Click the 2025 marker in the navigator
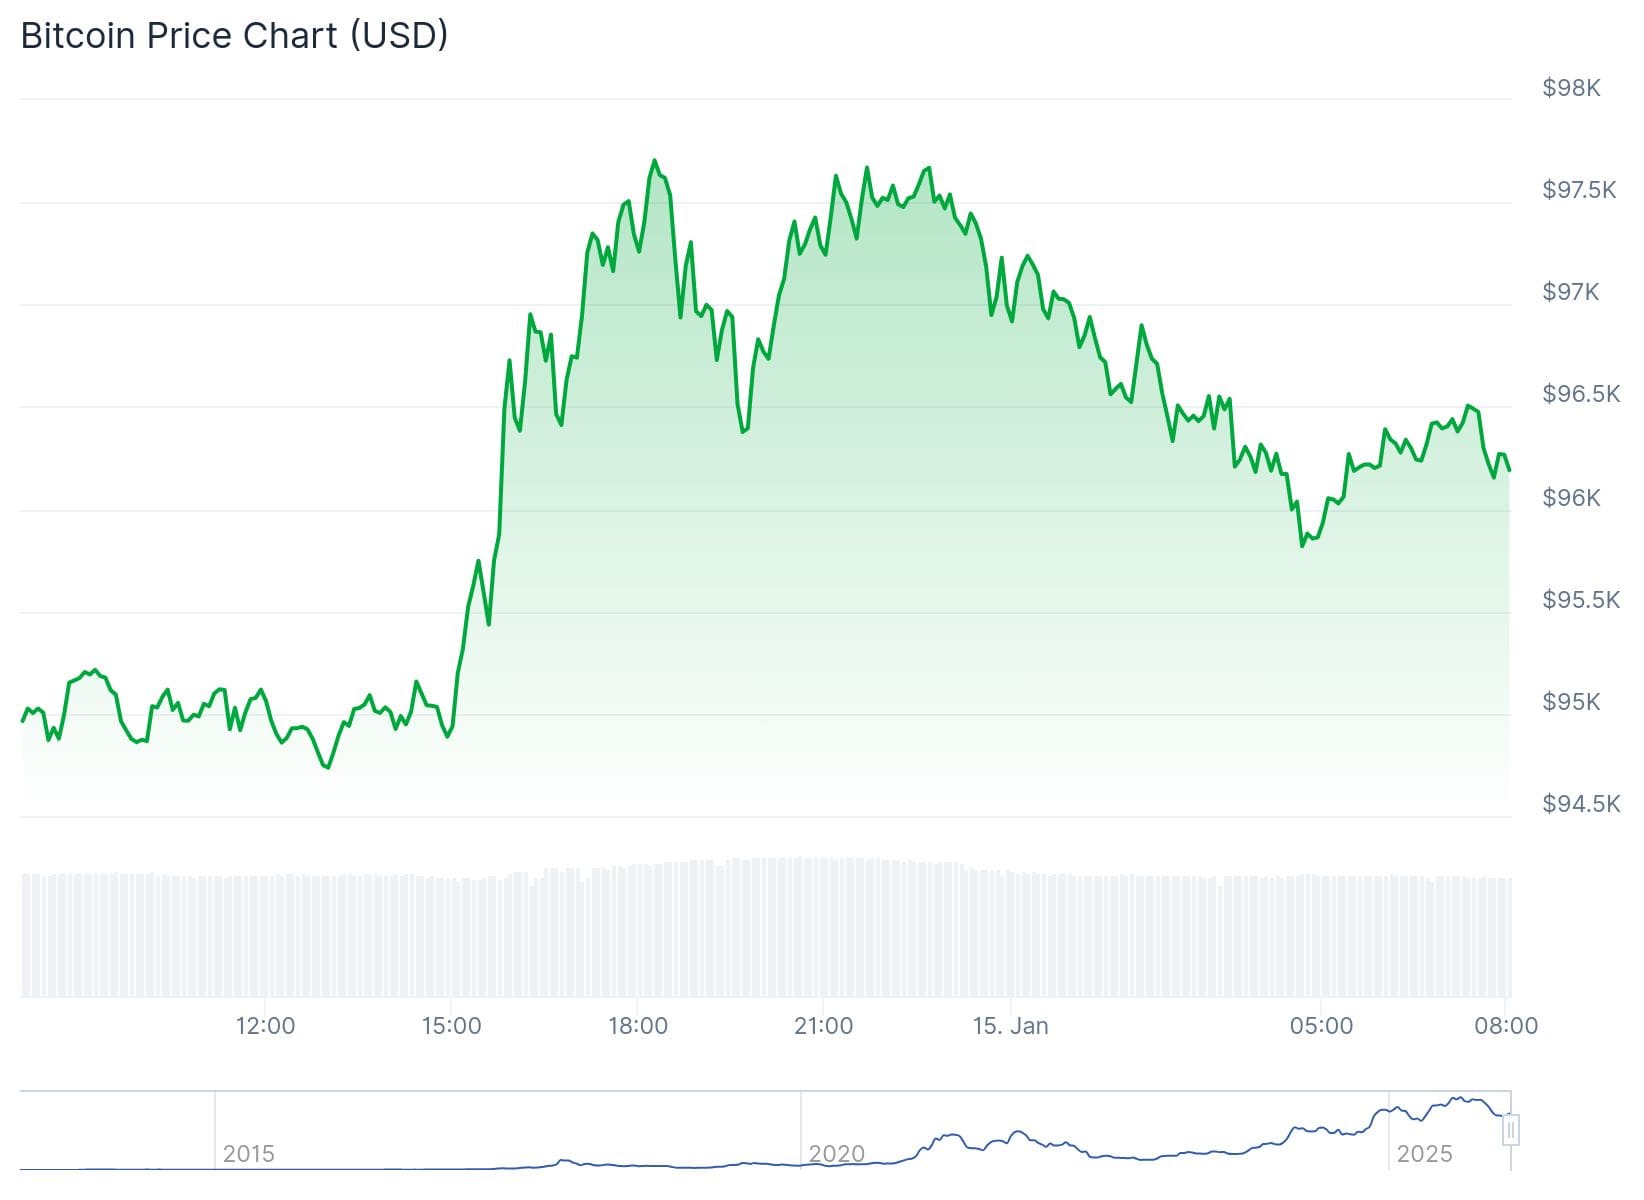This screenshot has height=1200, width=1644. click(1424, 1154)
